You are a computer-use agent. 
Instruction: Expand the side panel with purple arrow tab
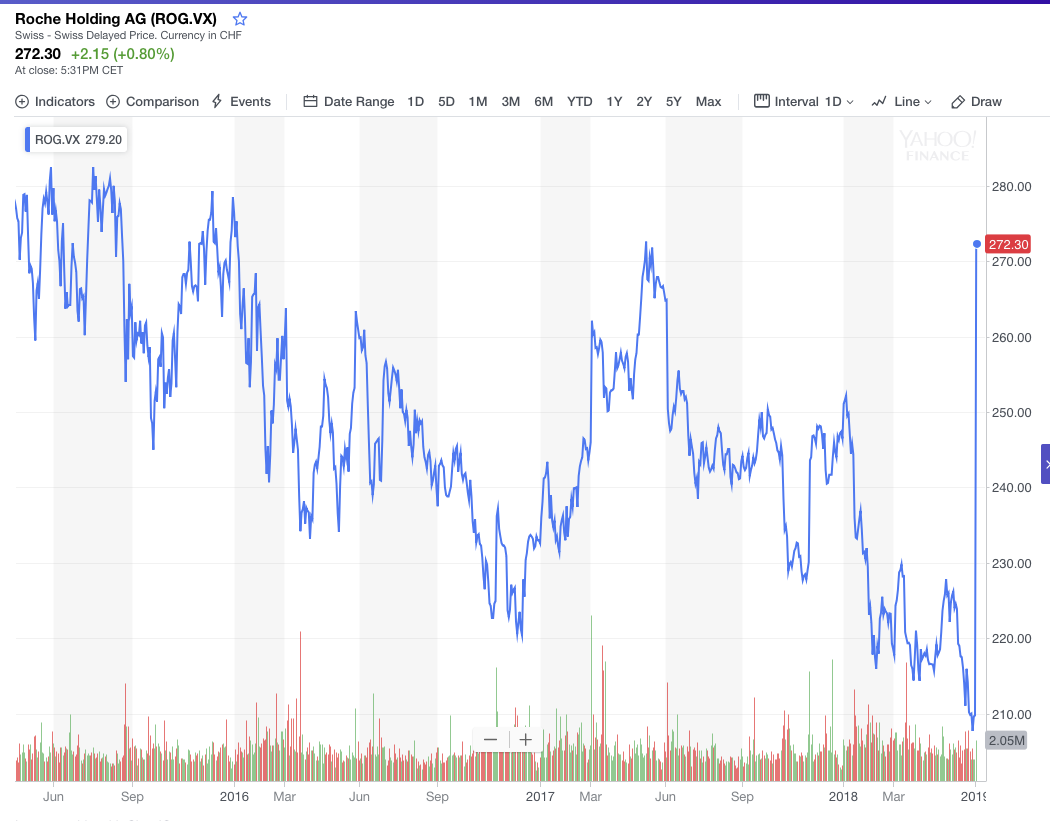tap(1045, 463)
